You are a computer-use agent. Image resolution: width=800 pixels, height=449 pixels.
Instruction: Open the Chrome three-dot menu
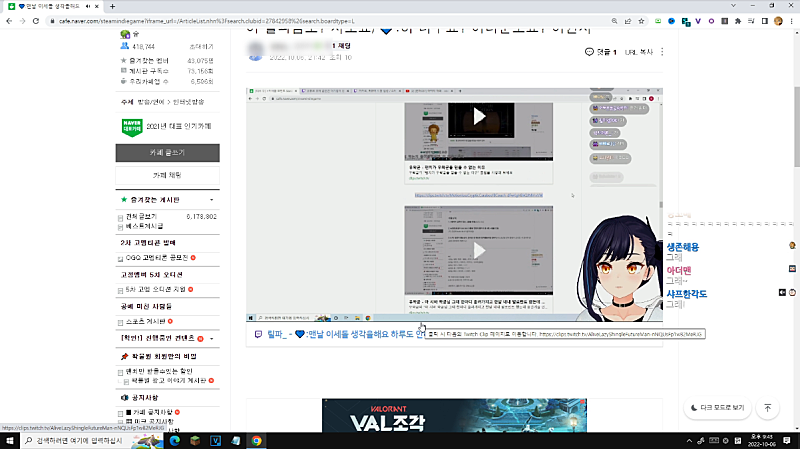(x=789, y=19)
